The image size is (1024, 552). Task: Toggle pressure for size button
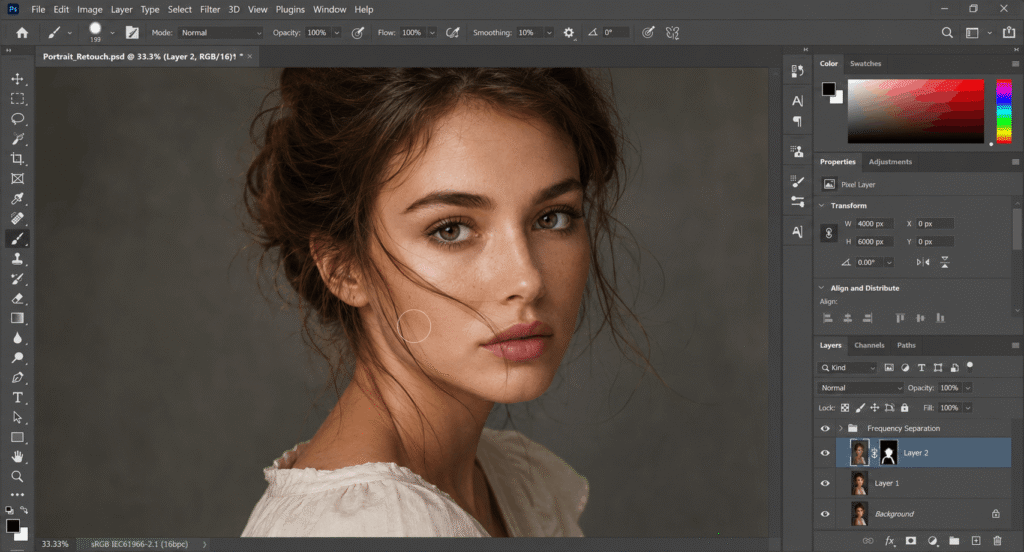click(648, 33)
